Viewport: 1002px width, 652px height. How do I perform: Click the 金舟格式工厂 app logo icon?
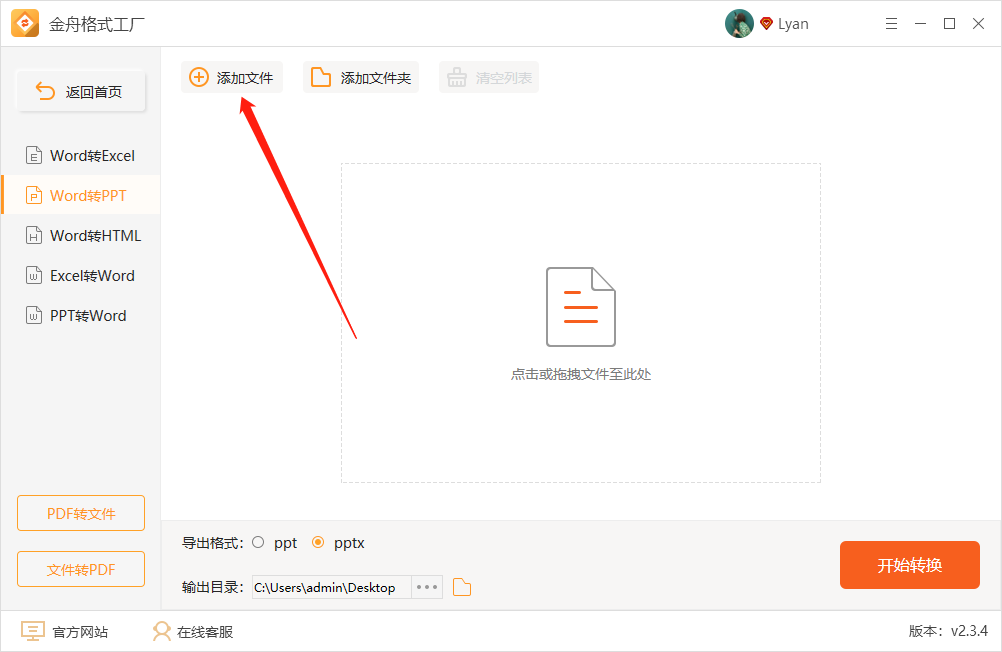25,24
